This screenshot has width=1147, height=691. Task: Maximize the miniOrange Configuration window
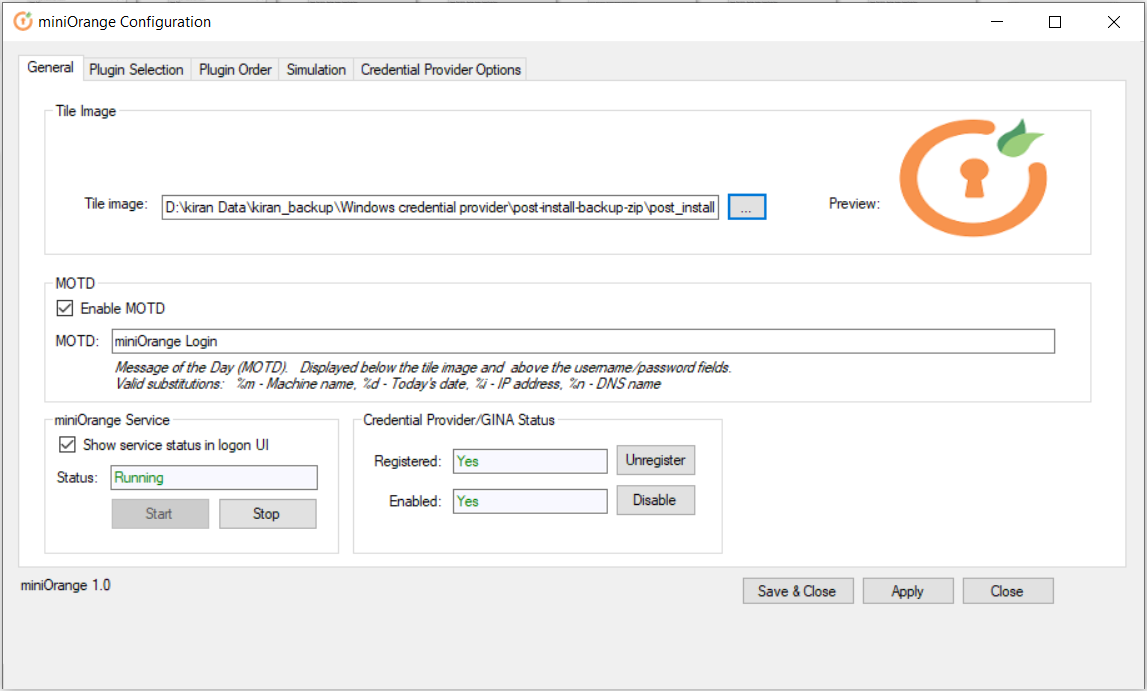[x=1055, y=22]
